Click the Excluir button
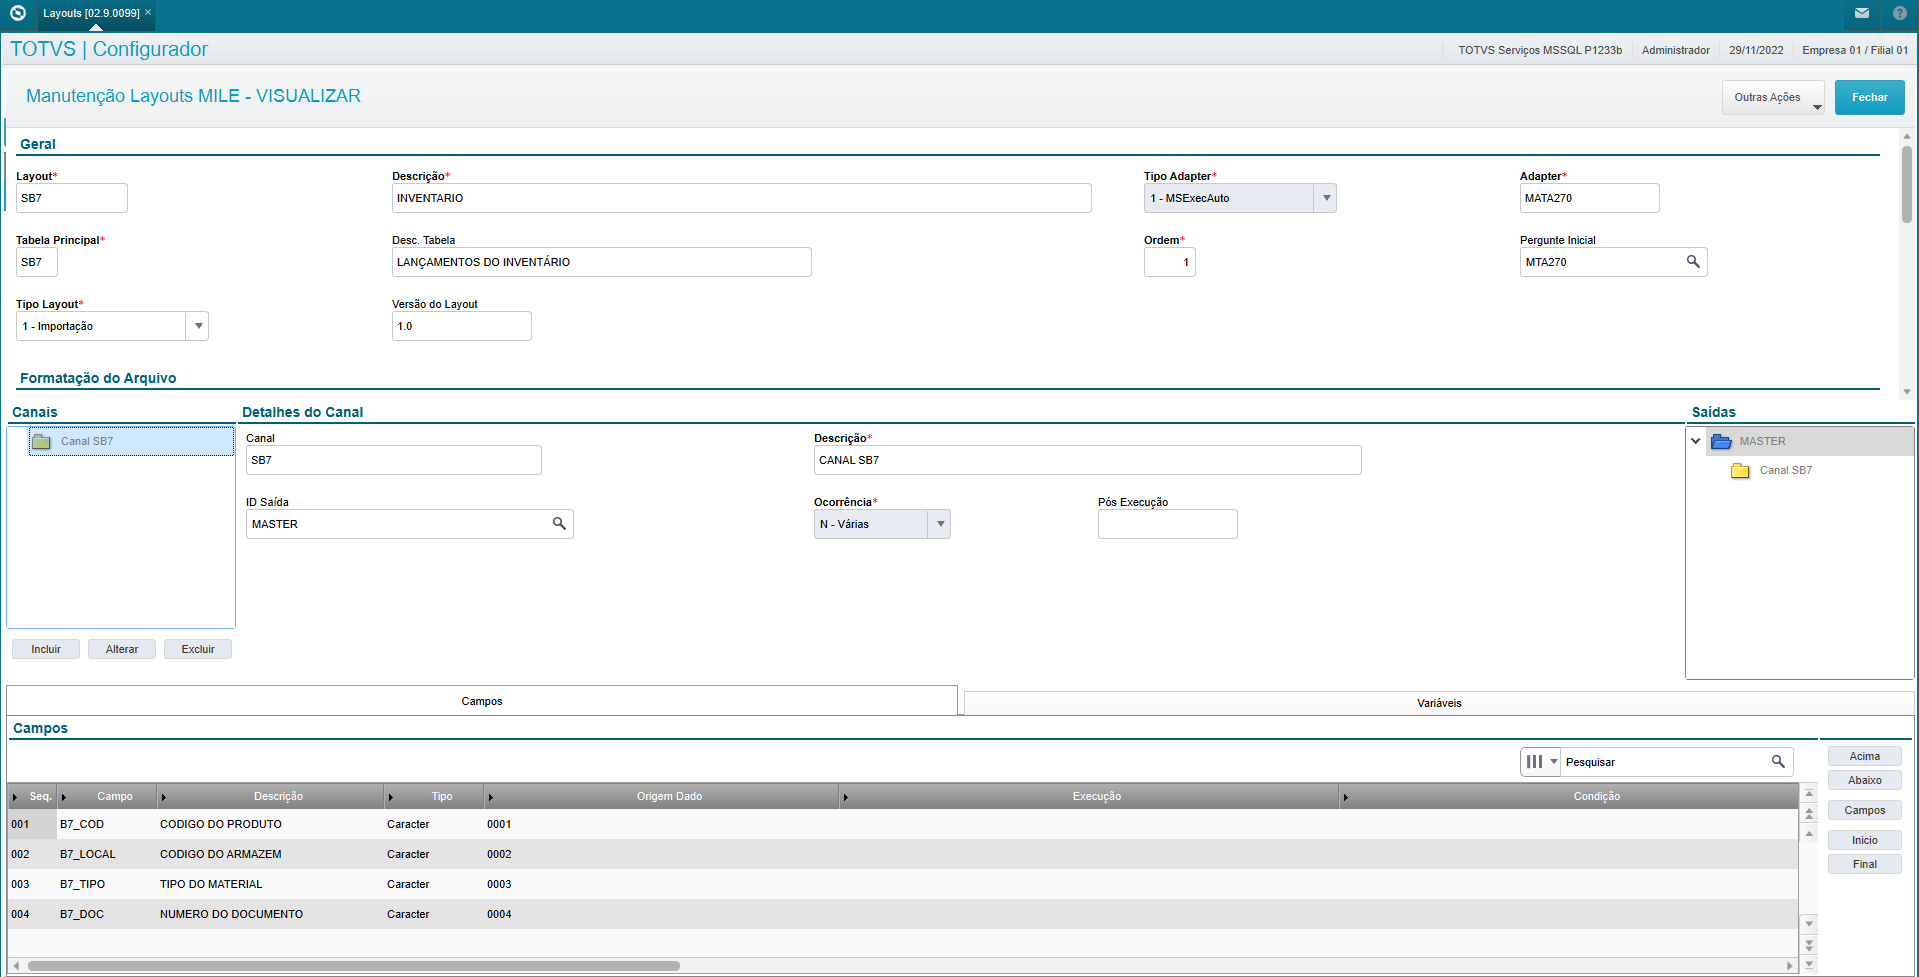 [198, 649]
